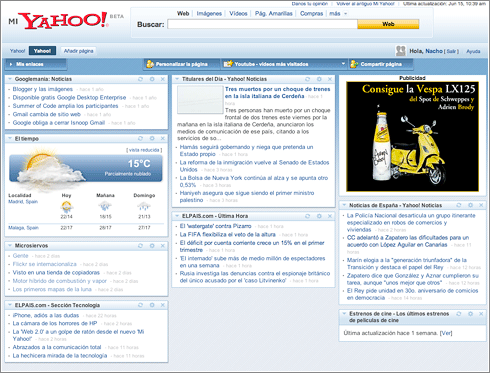Open Malaga, Spain weather location link
This screenshot has height=373, width=490.
23,228
